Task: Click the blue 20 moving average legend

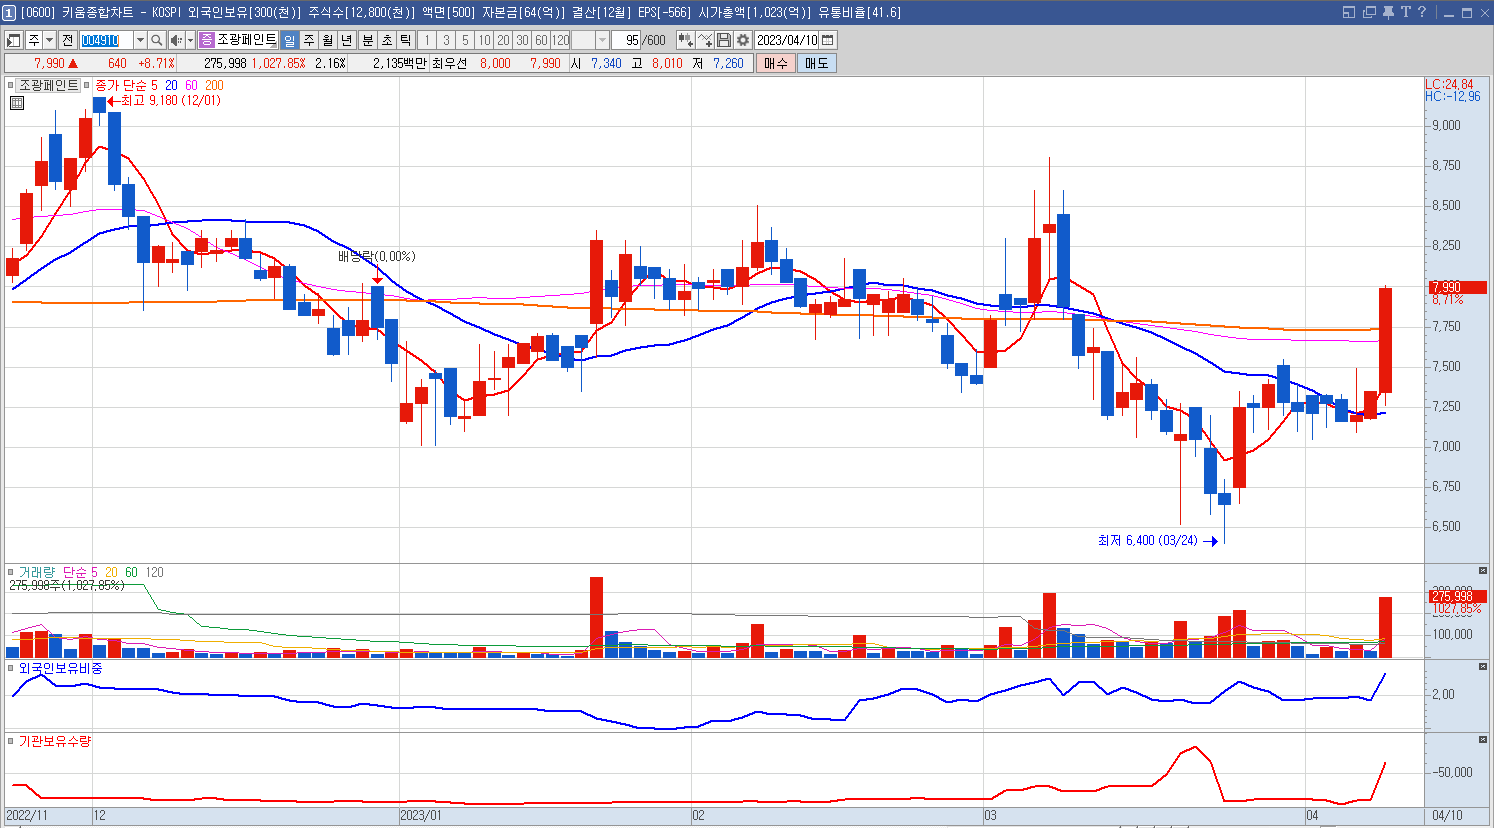Action: [172, 85]
